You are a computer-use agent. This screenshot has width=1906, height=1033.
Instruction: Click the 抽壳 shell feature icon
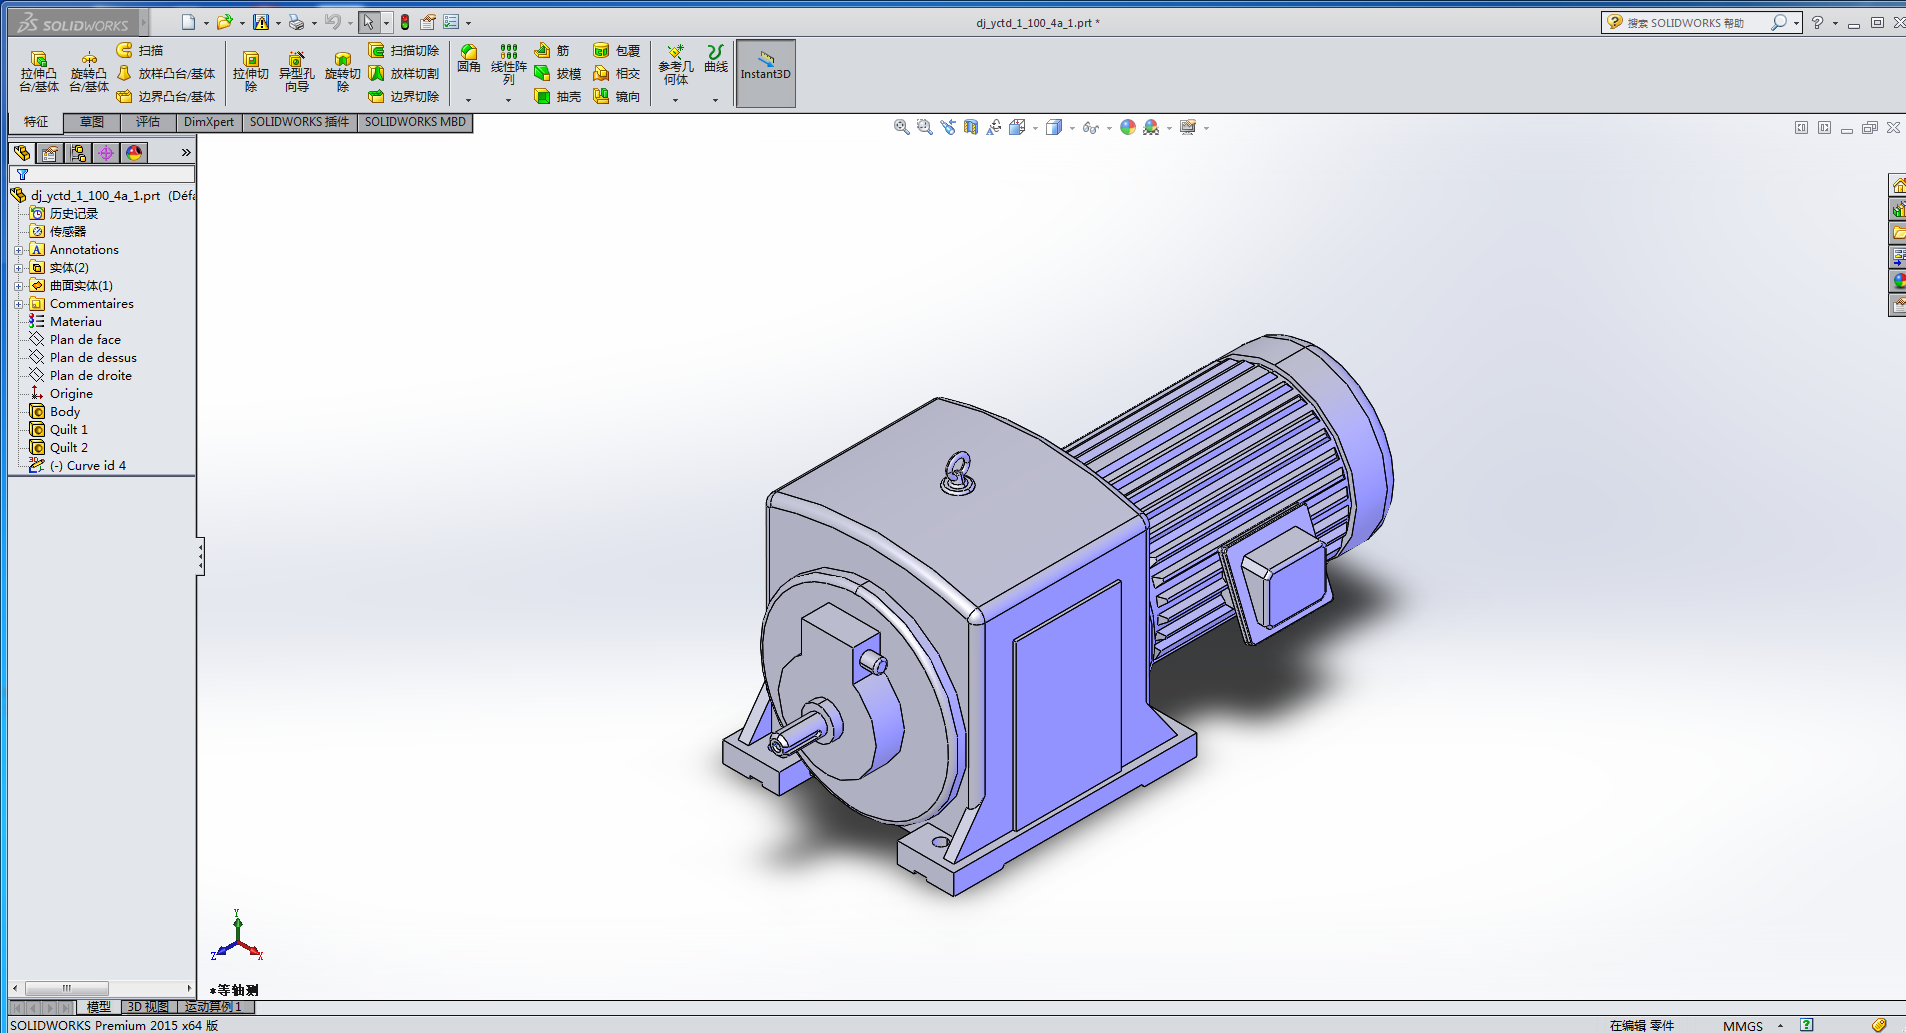(x=557, y=97)
